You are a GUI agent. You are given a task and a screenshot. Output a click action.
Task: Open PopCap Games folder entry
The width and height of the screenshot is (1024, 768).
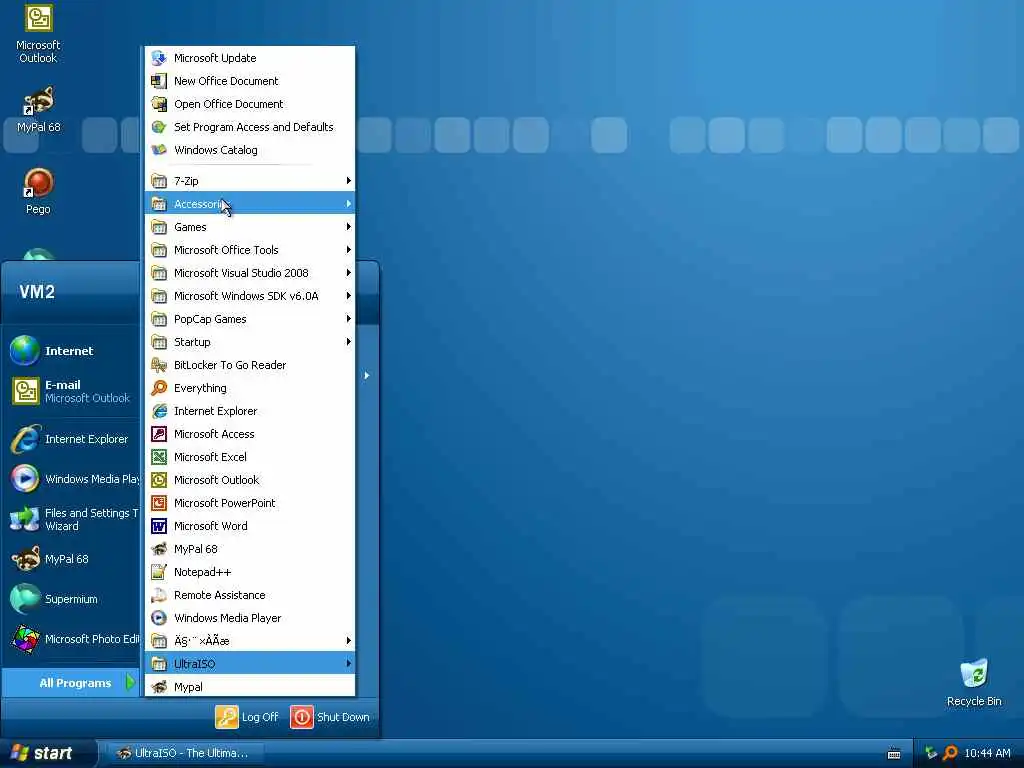tap(250, 319)
